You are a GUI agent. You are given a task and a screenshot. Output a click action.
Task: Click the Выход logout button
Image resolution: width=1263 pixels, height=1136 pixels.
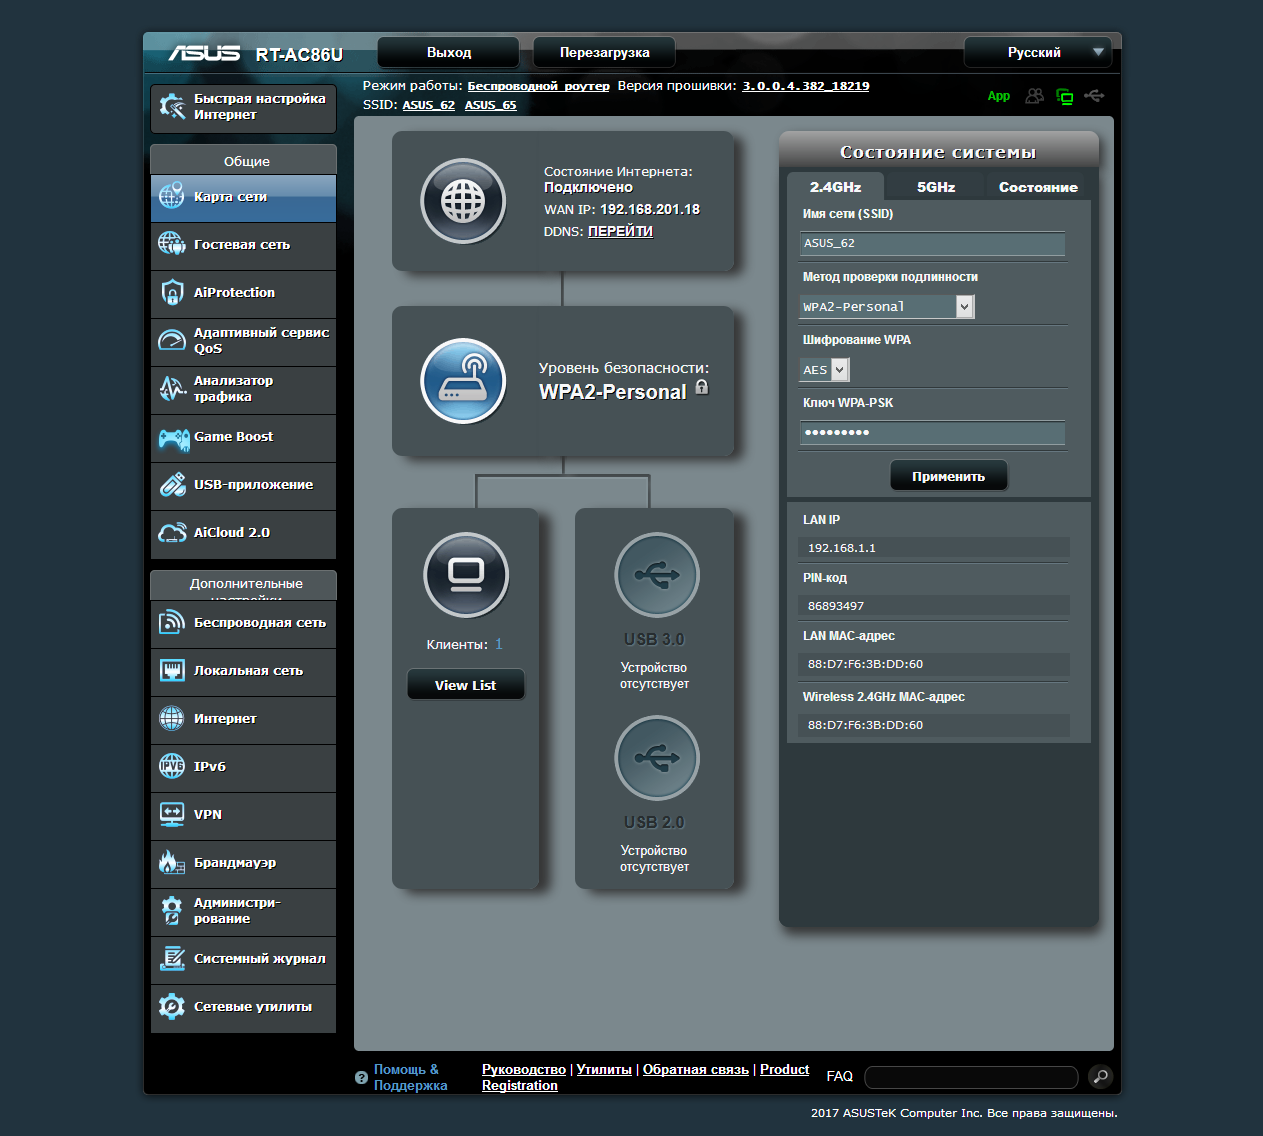tap(449, 52)
